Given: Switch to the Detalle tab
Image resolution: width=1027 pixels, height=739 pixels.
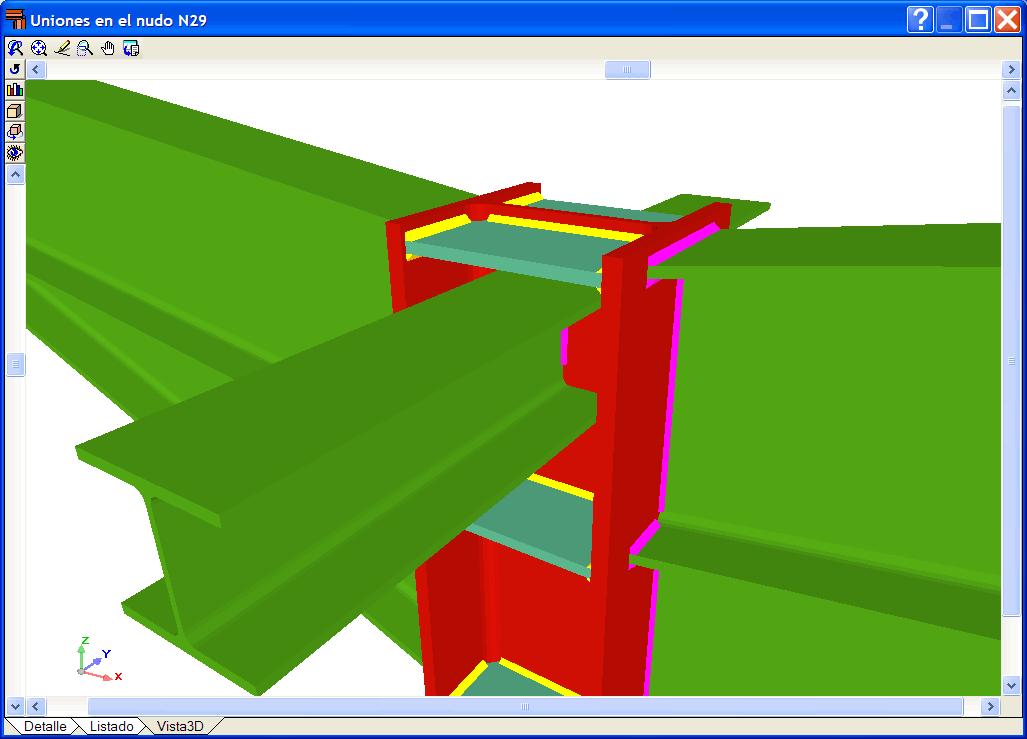Looking at the screenshot, I should pos(45,726).
